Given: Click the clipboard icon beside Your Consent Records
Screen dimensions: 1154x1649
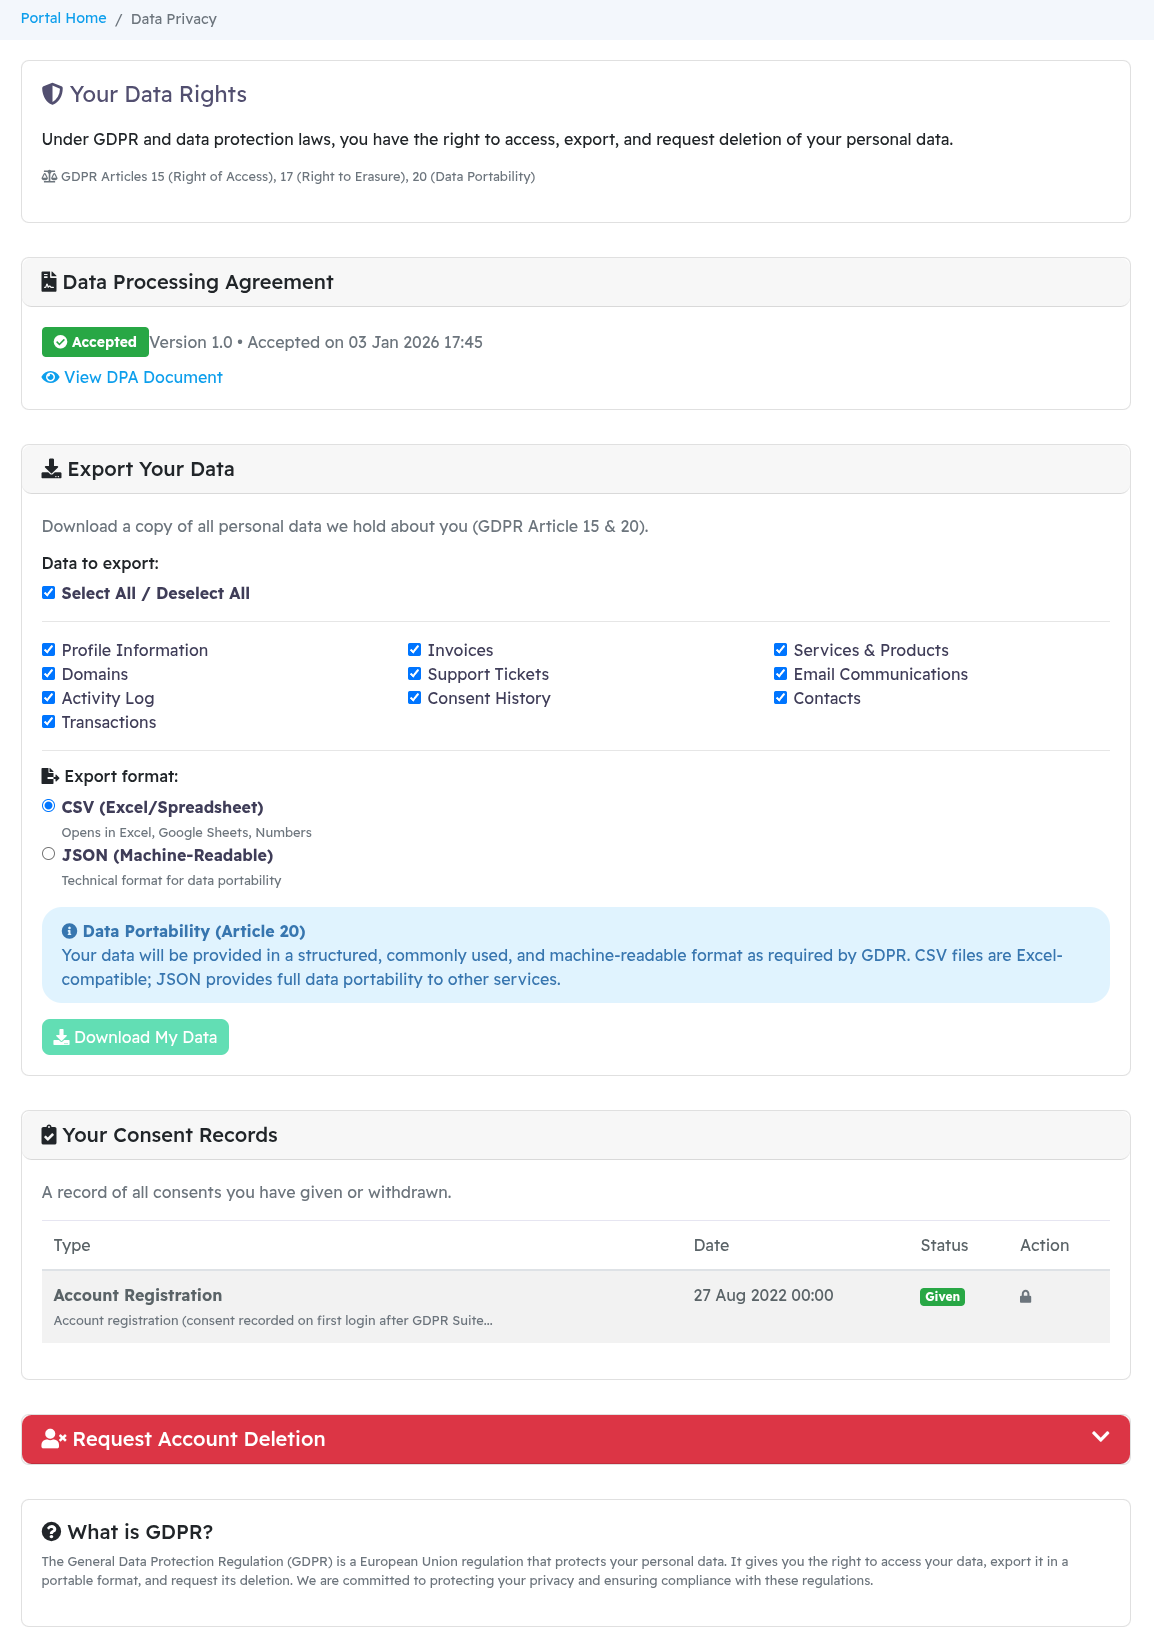Looking at the screenshot, I should tap(49, 1135).
